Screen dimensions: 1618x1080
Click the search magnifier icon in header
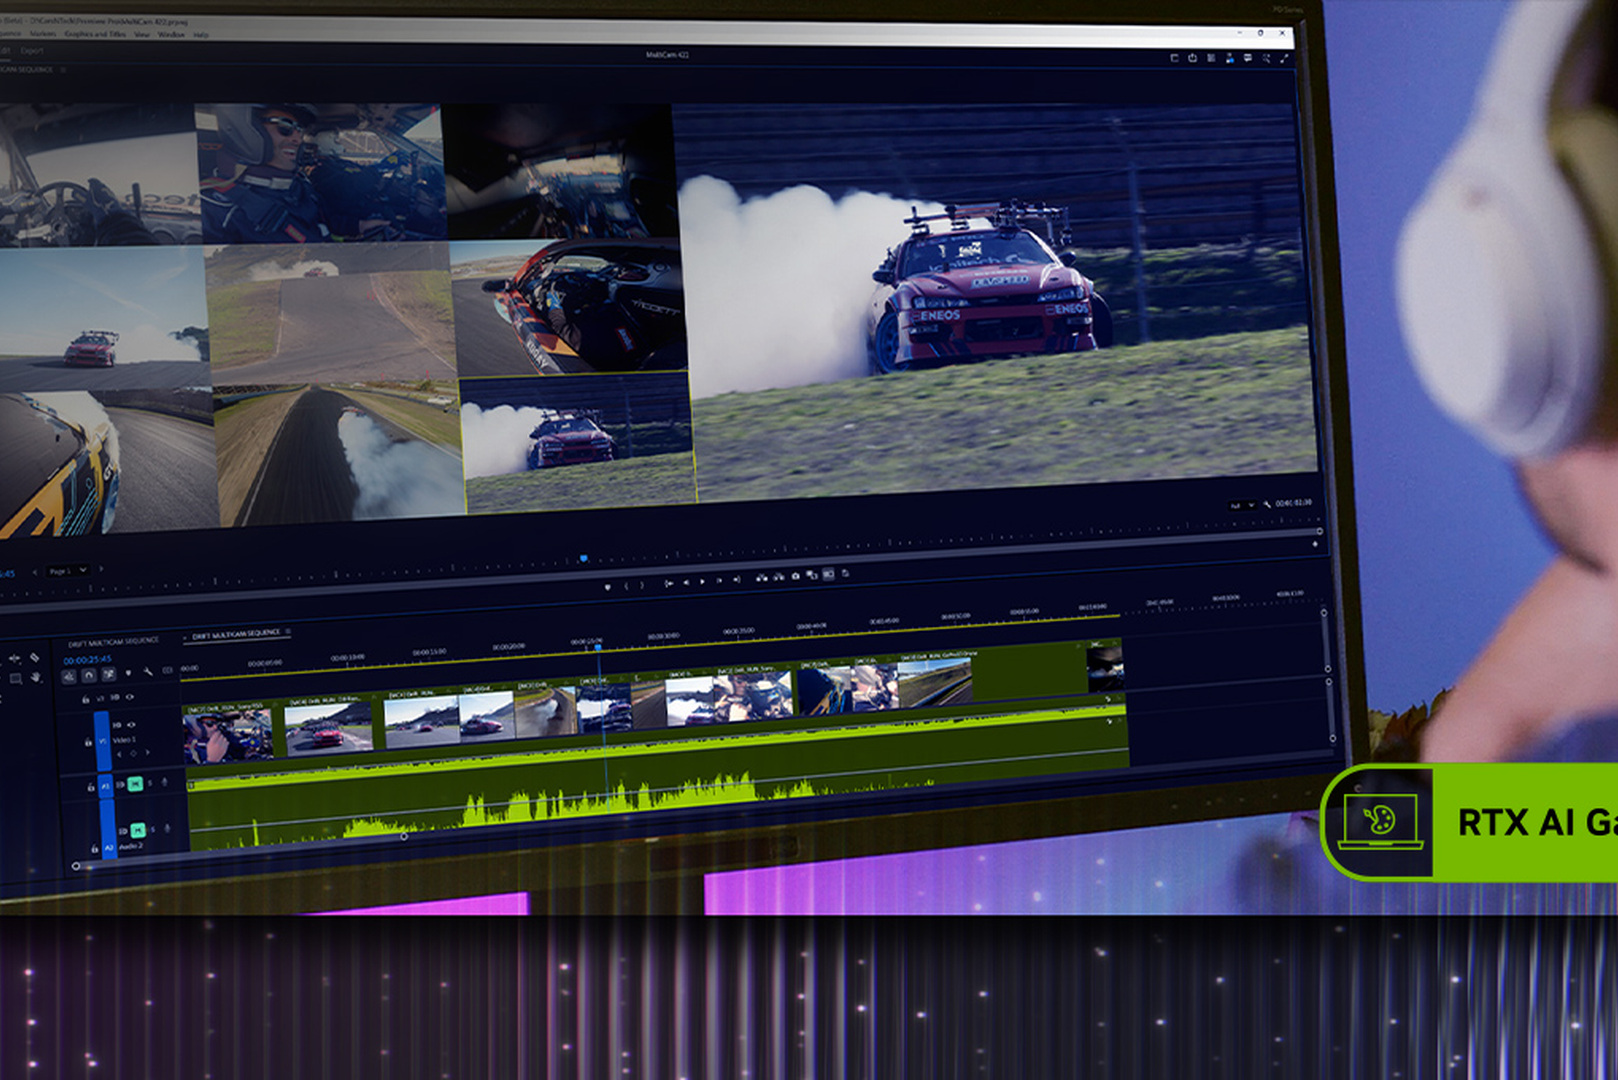(1267, 58)
